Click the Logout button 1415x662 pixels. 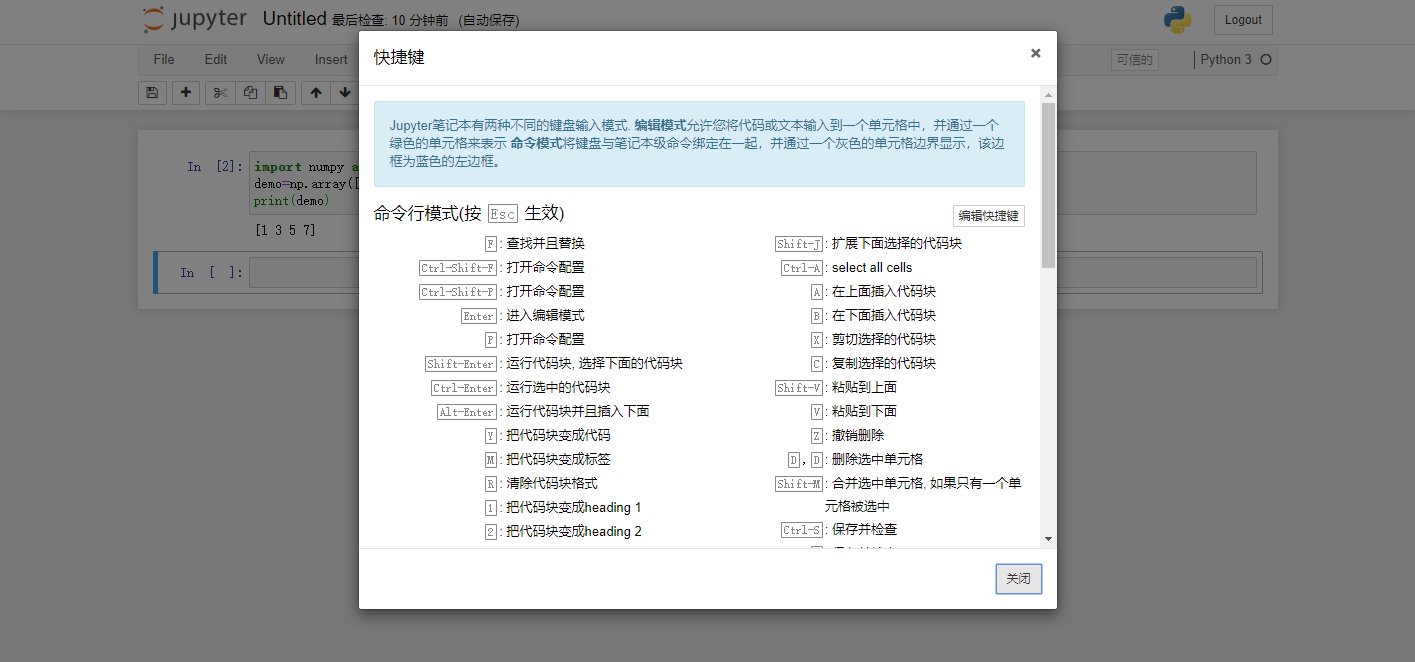click(1243, 20)
